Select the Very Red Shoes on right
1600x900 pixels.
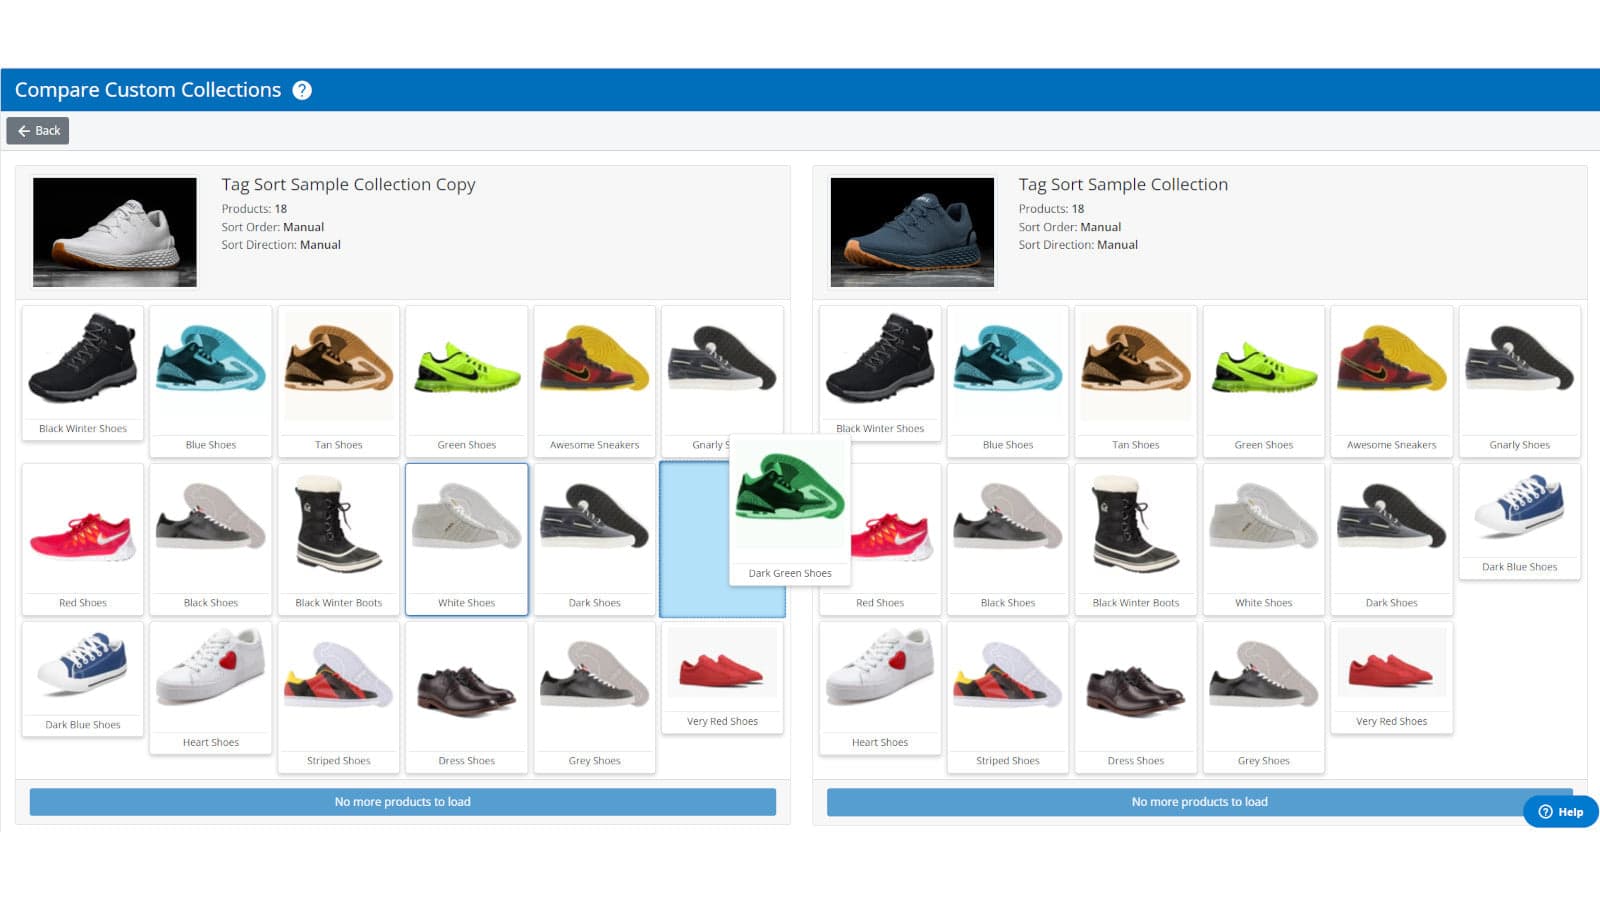click(x=1391, y=678)
